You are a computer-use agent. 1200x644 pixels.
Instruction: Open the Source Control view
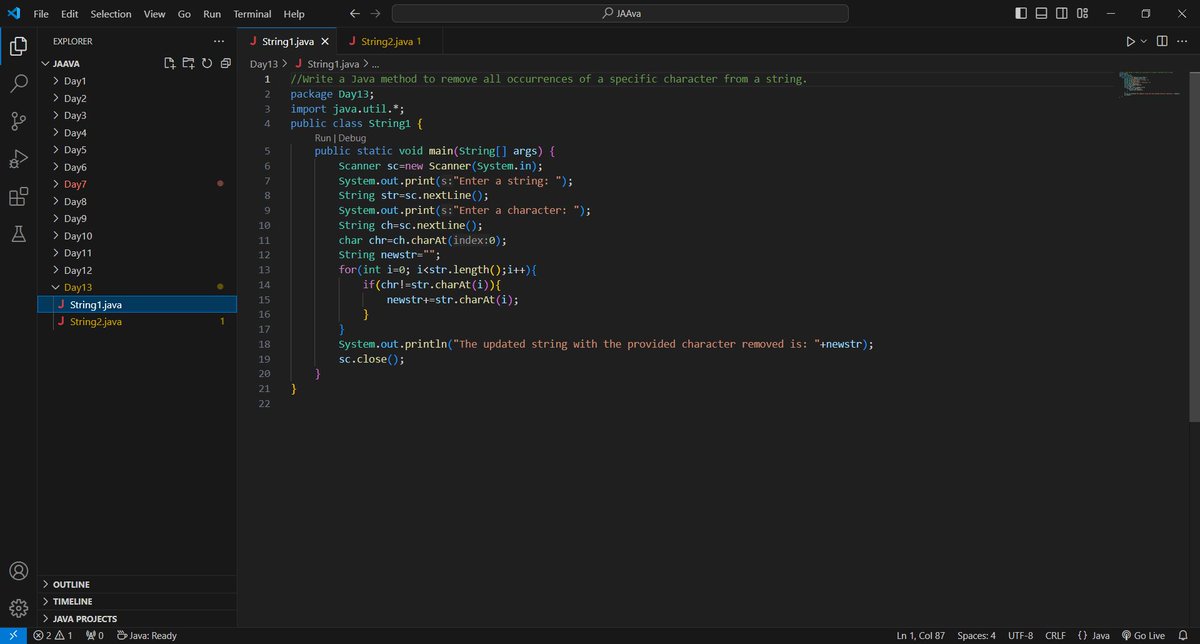18,121
